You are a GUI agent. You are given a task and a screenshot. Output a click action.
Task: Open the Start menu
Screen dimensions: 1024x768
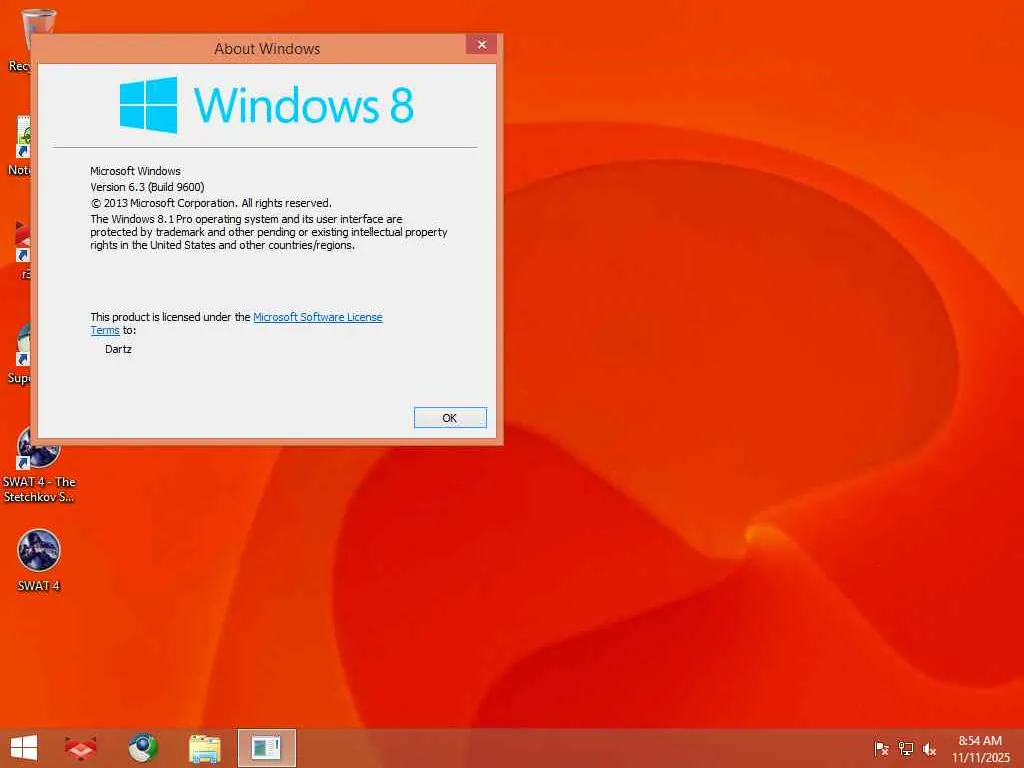[x=24, y=748]
